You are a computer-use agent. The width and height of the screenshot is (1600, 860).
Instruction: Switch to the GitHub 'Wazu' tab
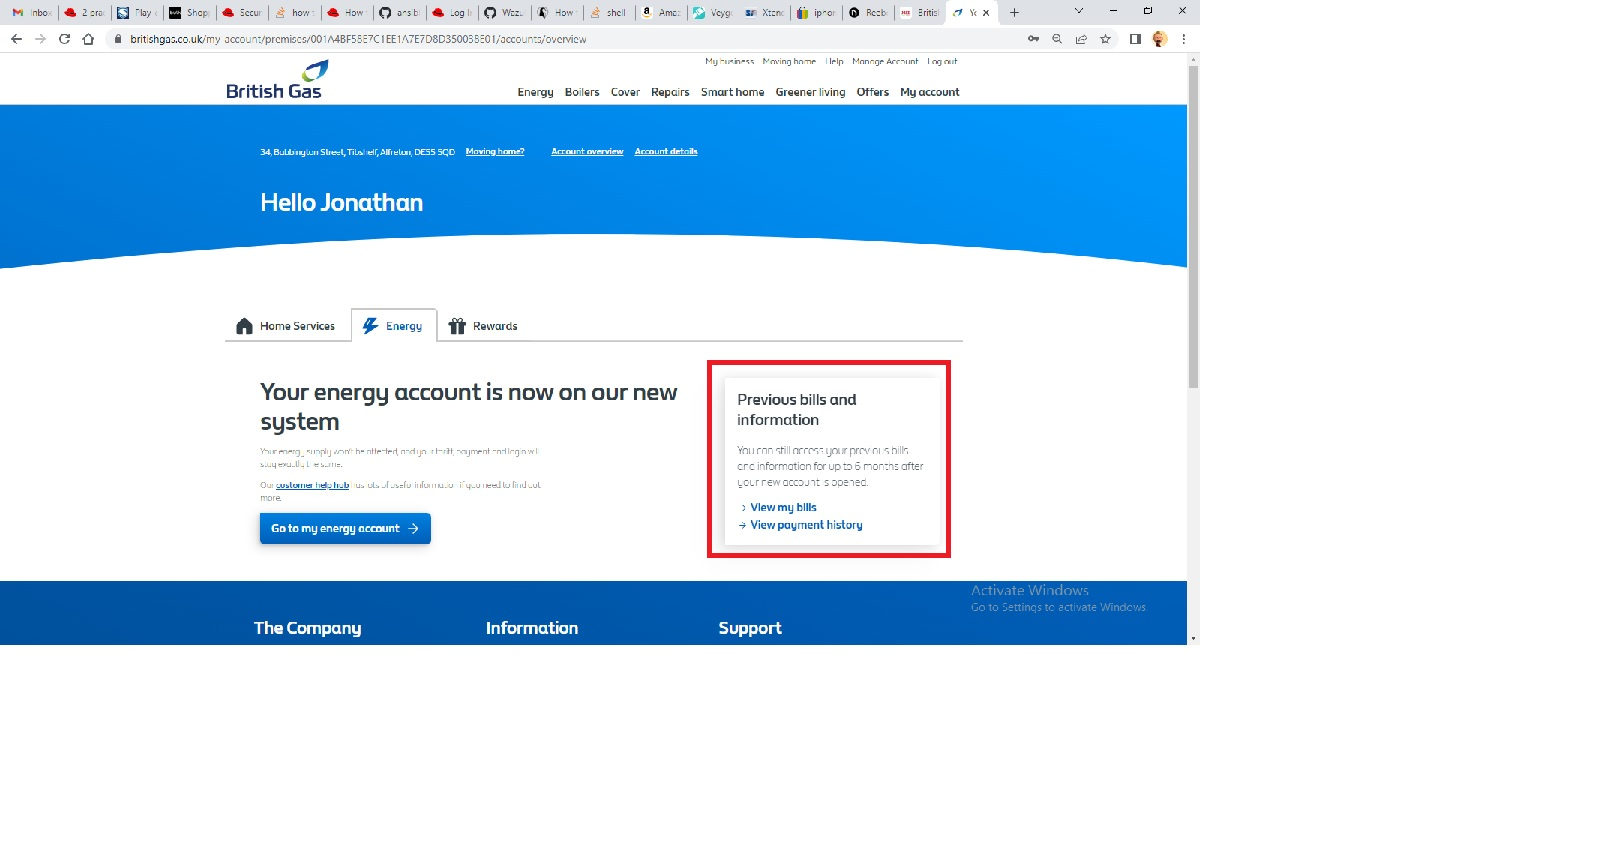504,13
